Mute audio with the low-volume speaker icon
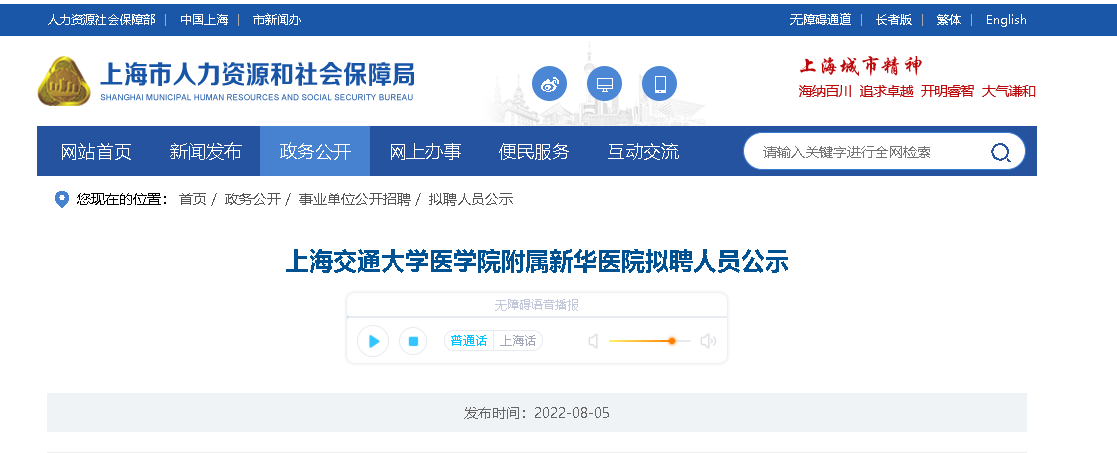 click(593, 341)
